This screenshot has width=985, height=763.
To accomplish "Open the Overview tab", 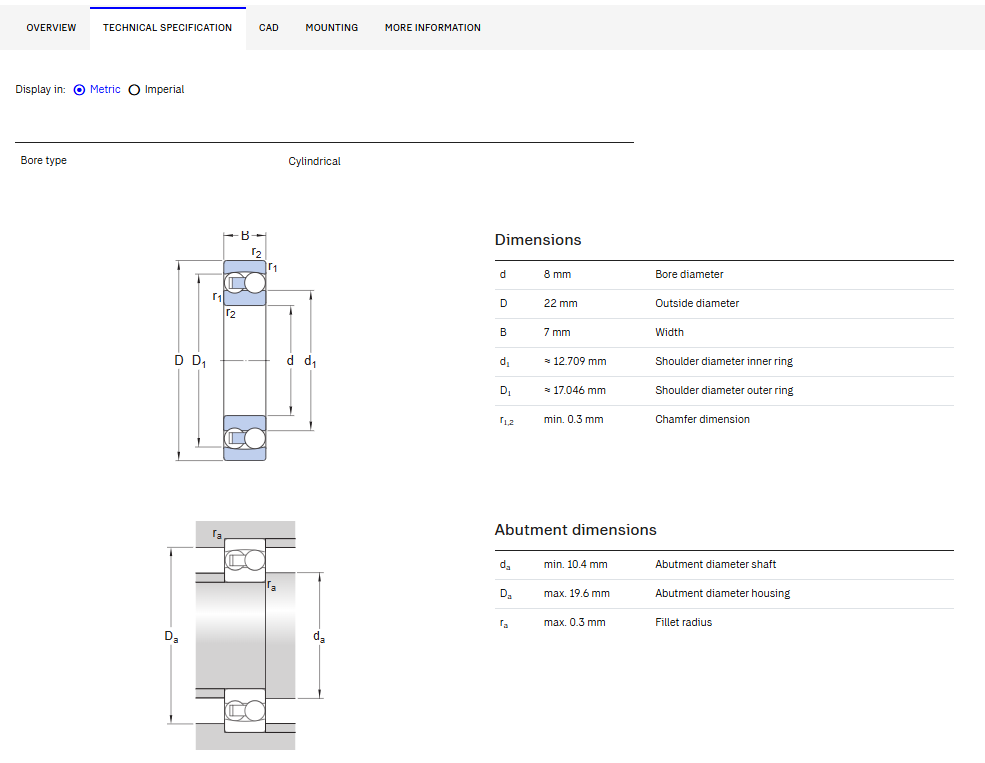I will (x=51, y=28).
